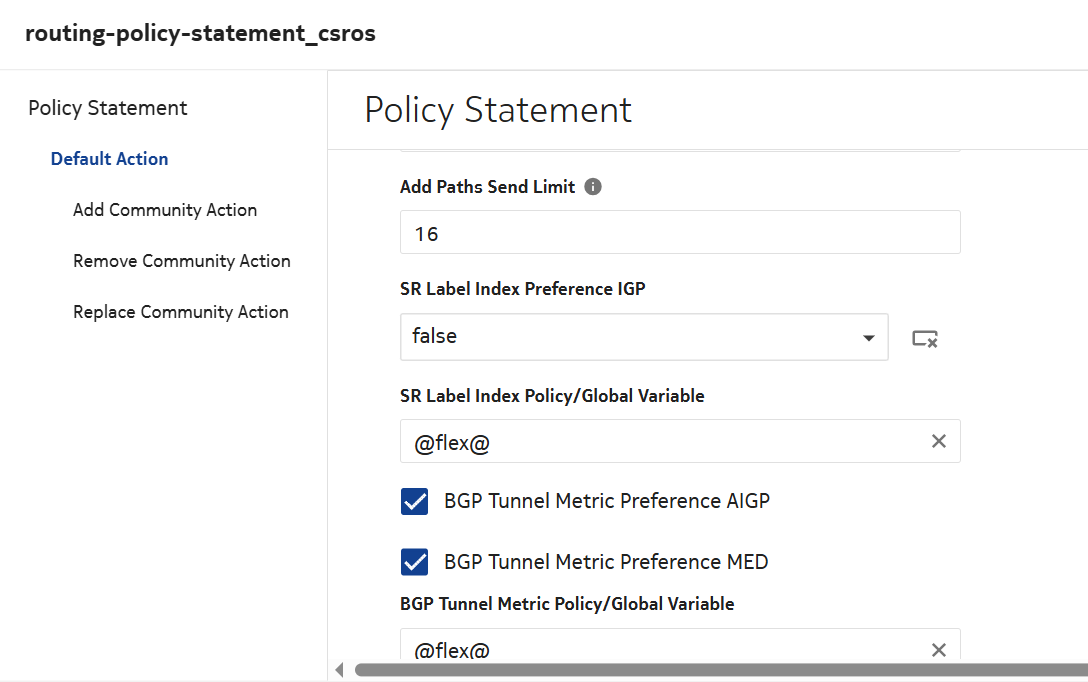The height and width of the screenshot is (682, 1088).
Task: Click the routing-policy-statement_csros page title
Action: click(200, 33)
